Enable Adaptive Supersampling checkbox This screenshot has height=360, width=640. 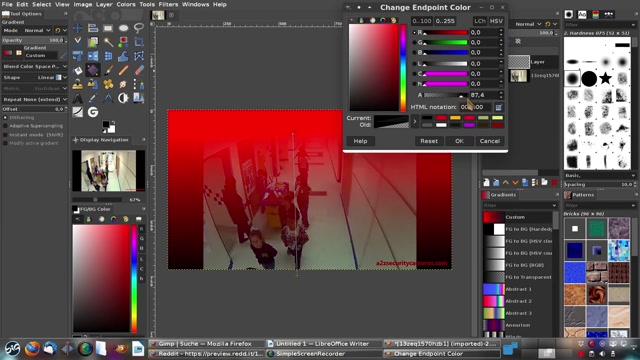(5, 126)
